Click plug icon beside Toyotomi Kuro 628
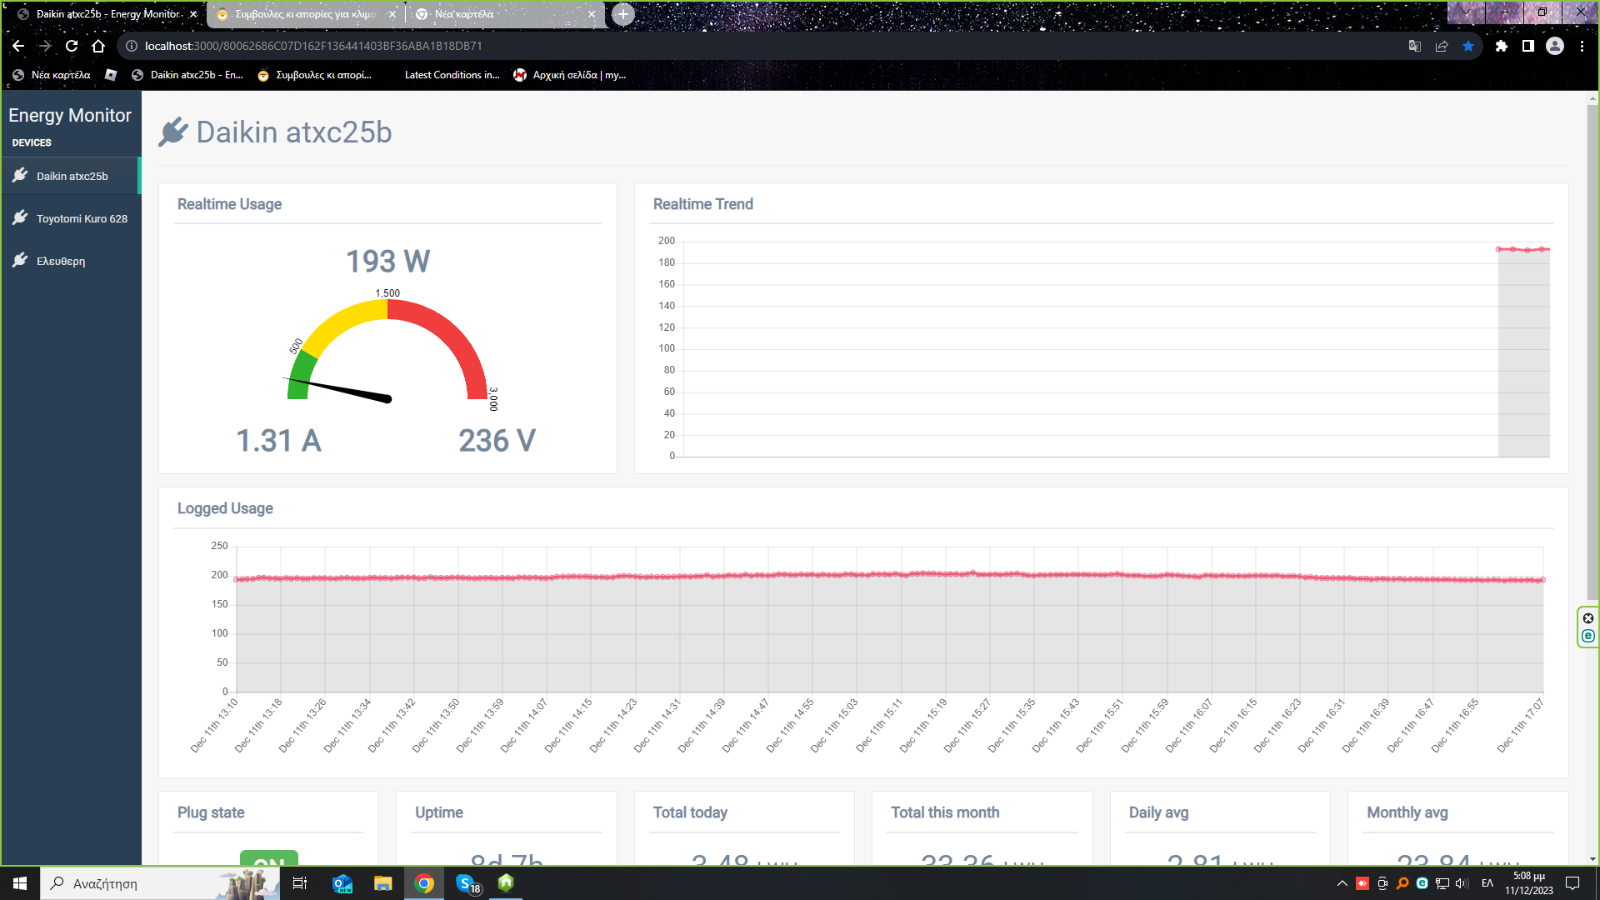The width and height of the screenshot is (1600, 900). pyautogui.click(x=20, y=217)
